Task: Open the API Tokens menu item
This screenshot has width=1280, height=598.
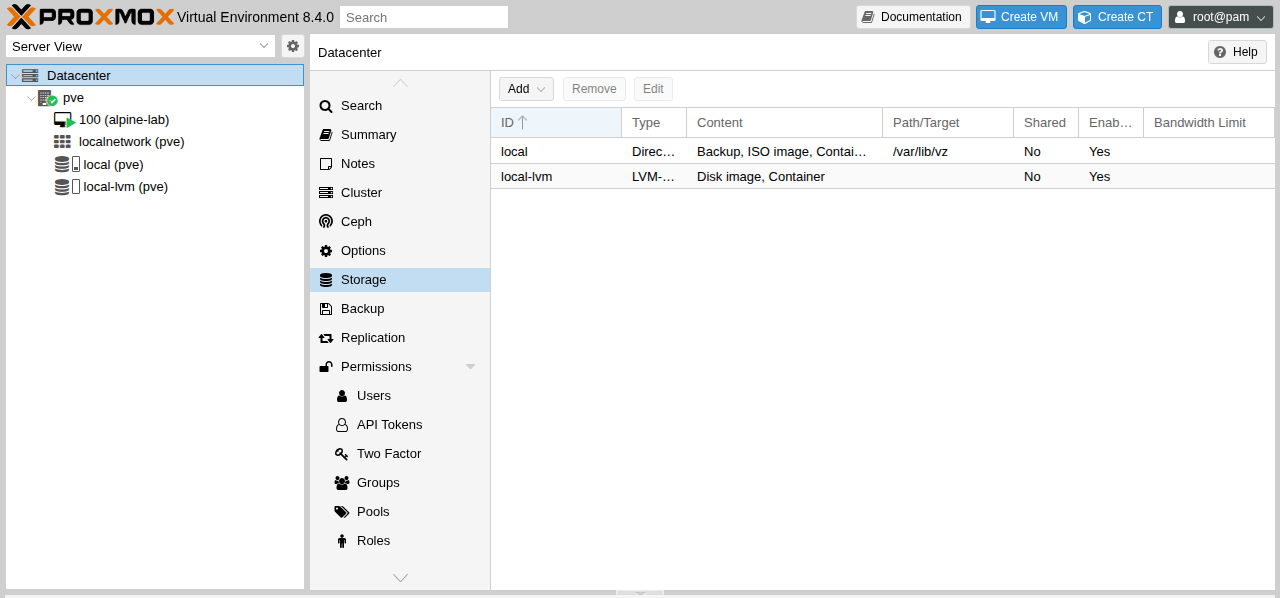Action: (400, 425)
